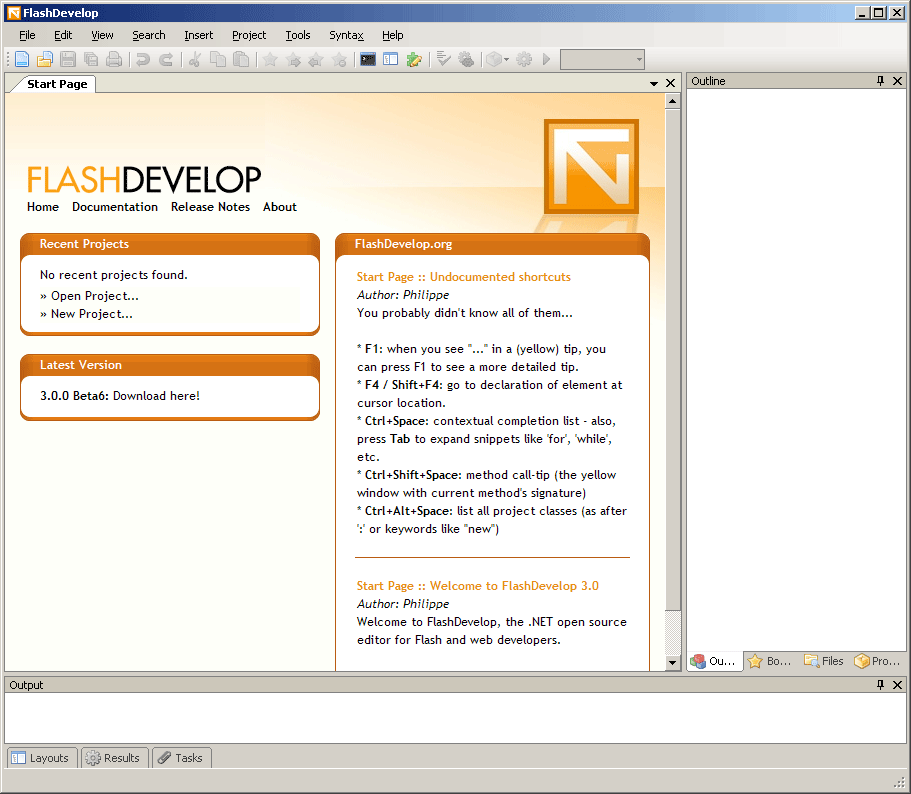Open the Undocumented shortcuts article heading
The height and width of the screenshot is (794, 911).
(464, 277)
